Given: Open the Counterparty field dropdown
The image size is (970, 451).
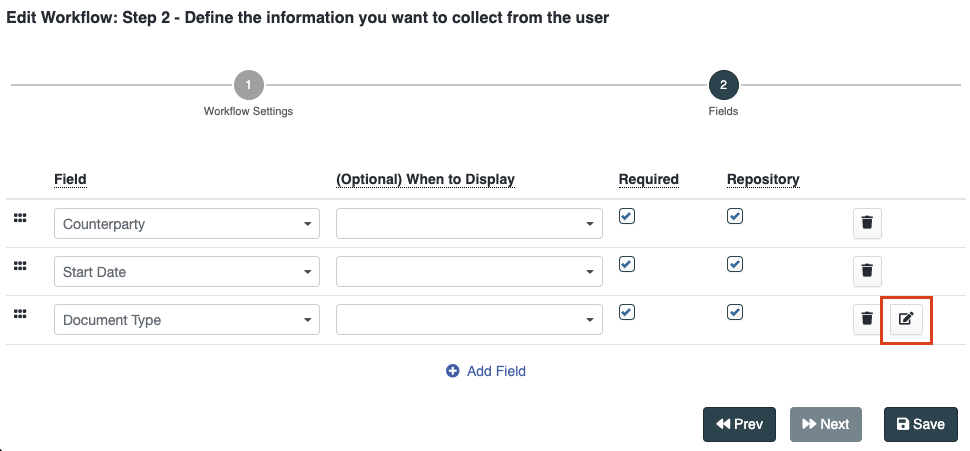Looking at the screenshot, I should (x=186, y=224).
